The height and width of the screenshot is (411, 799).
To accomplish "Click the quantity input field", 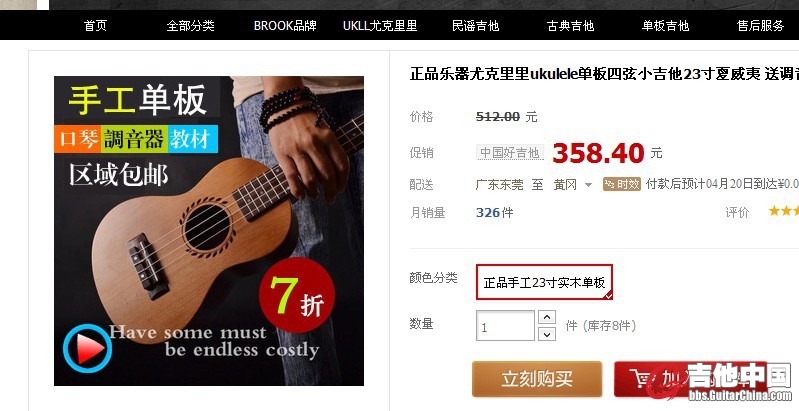I will tap(505, 325).
